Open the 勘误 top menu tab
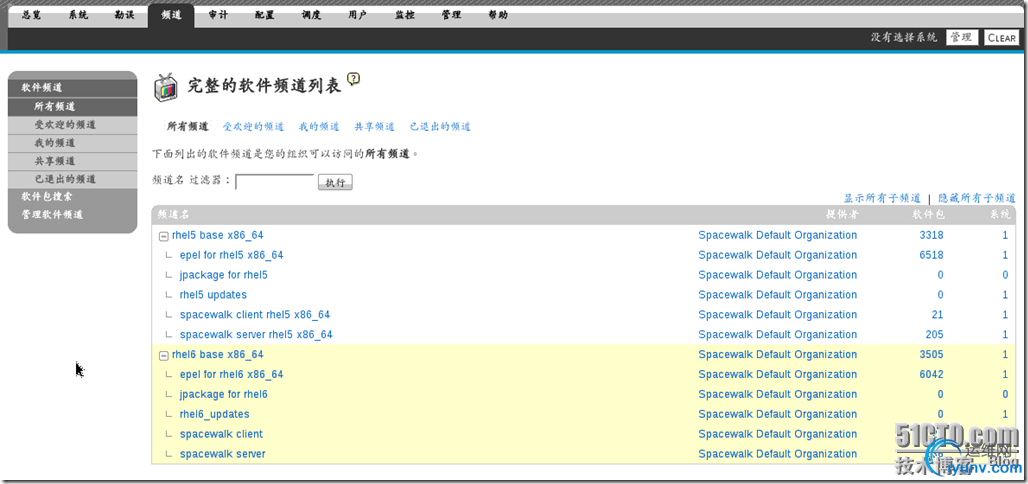This screenshot has height=484, width=1028. [x=125, y=15]
